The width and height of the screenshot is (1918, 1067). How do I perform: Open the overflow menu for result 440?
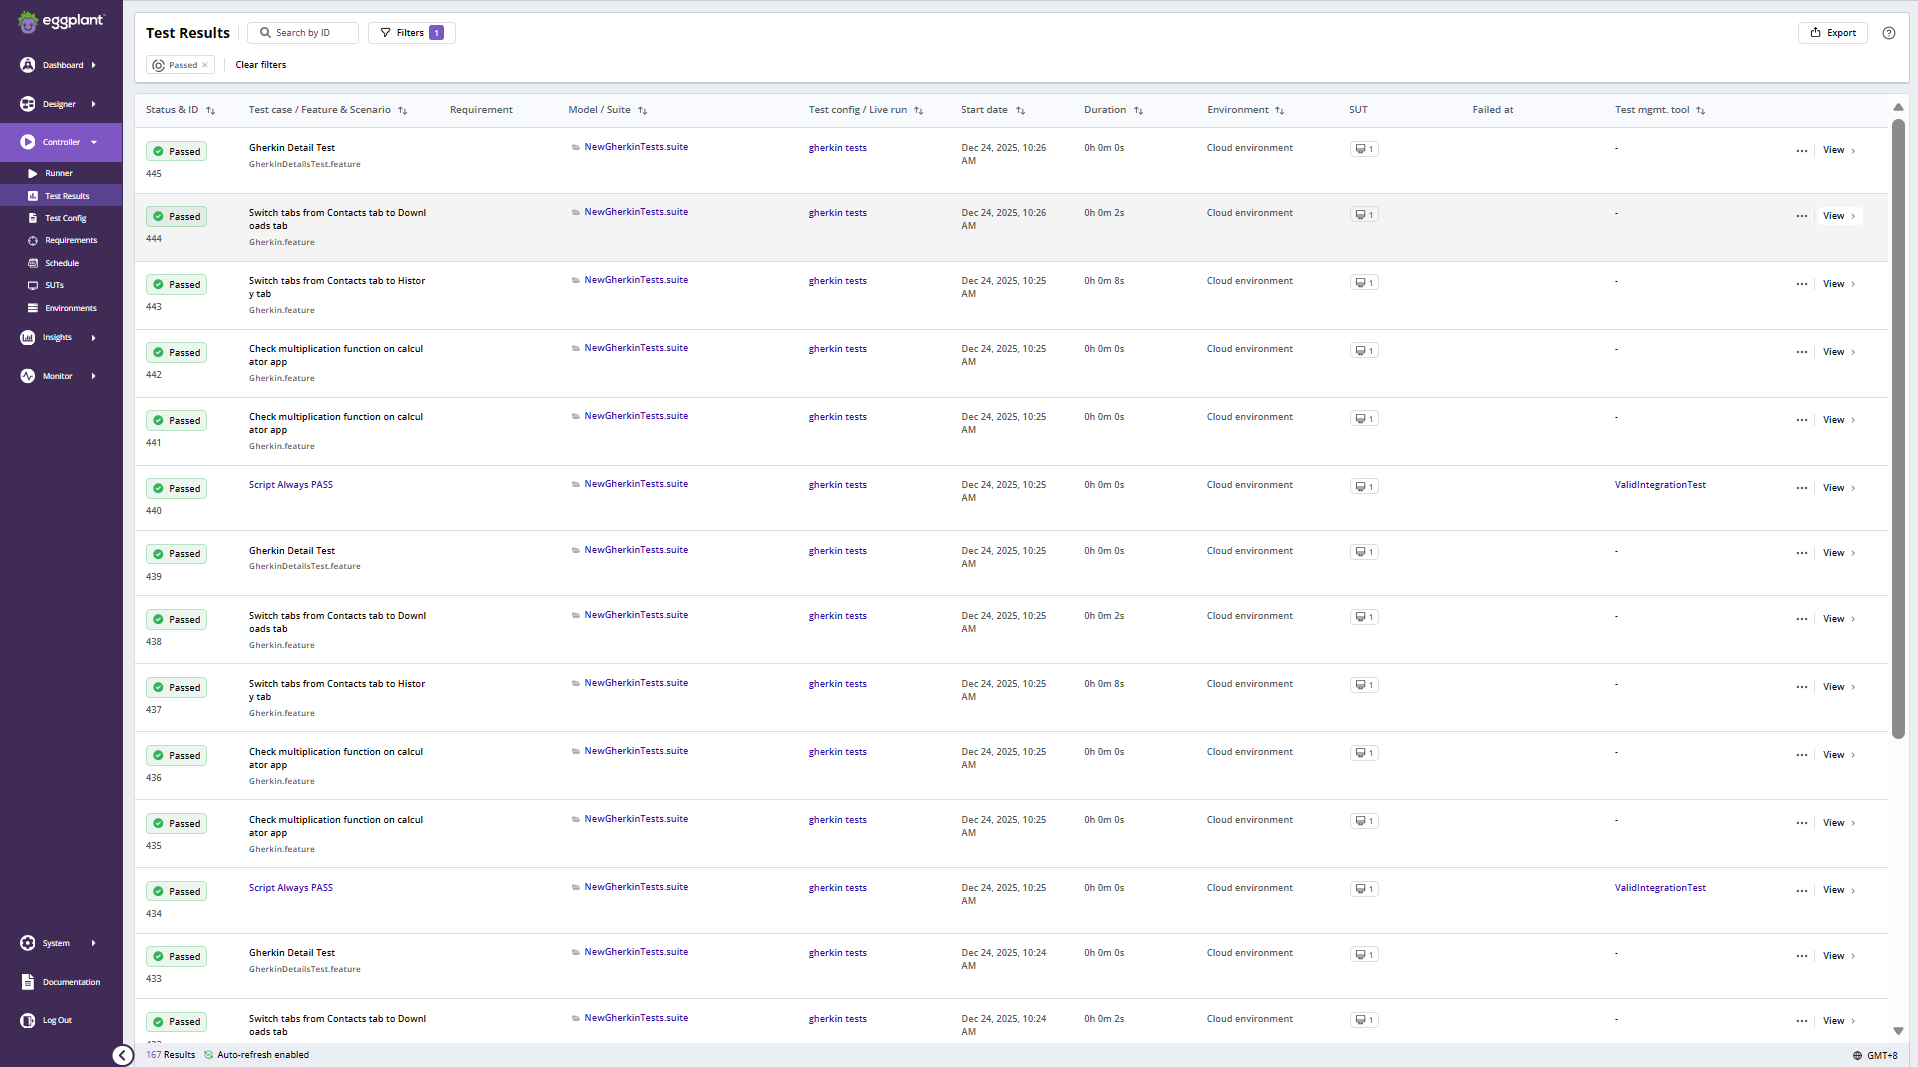(1800, 488)
